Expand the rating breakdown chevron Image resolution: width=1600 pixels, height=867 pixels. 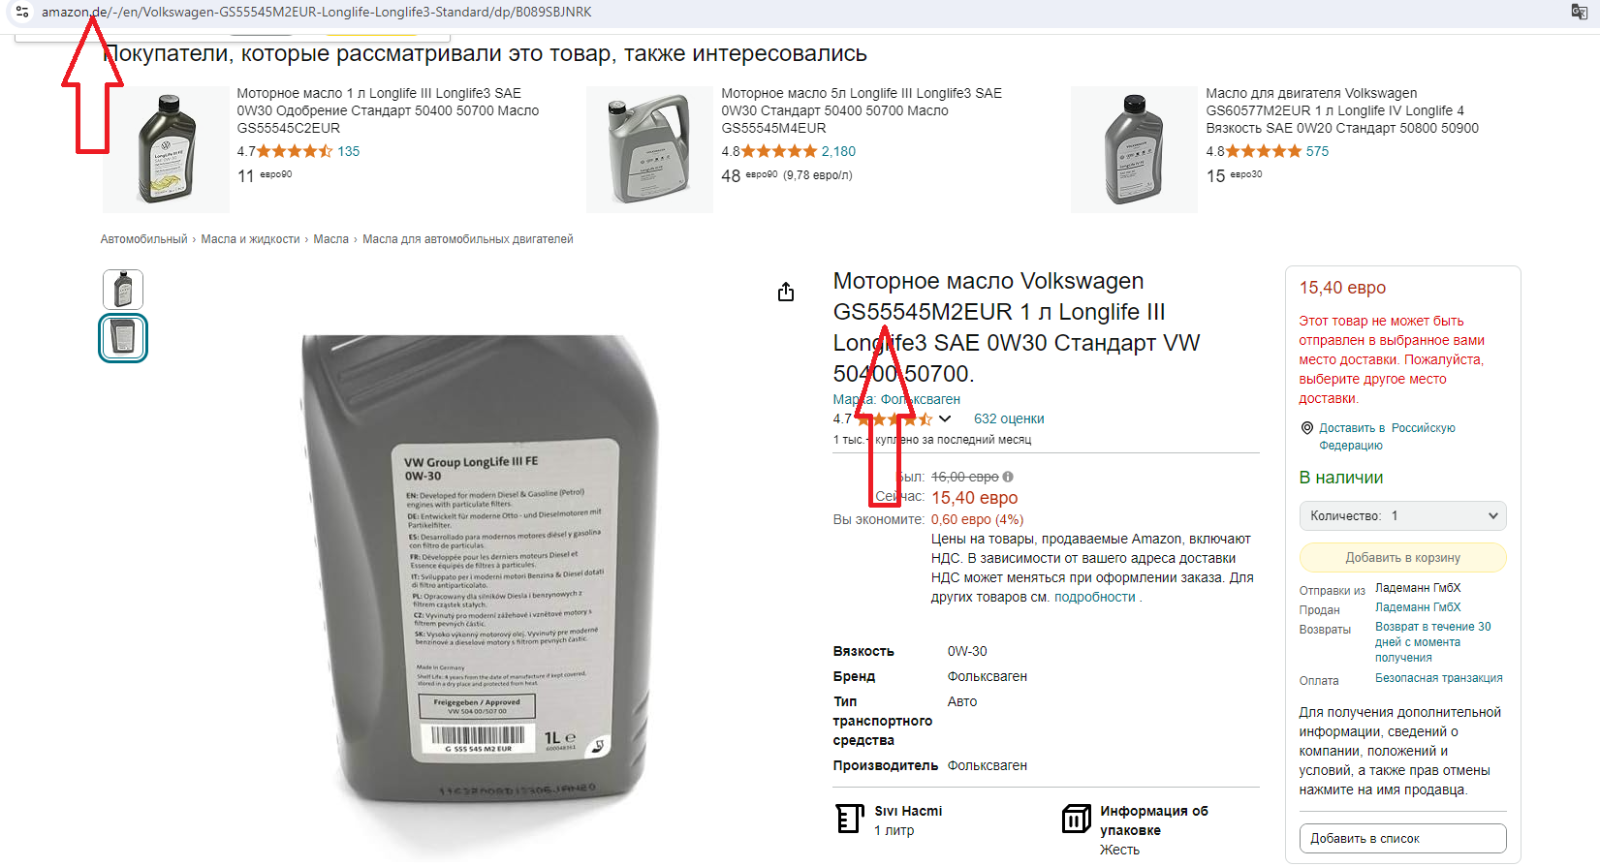click(x=945, y=419)
